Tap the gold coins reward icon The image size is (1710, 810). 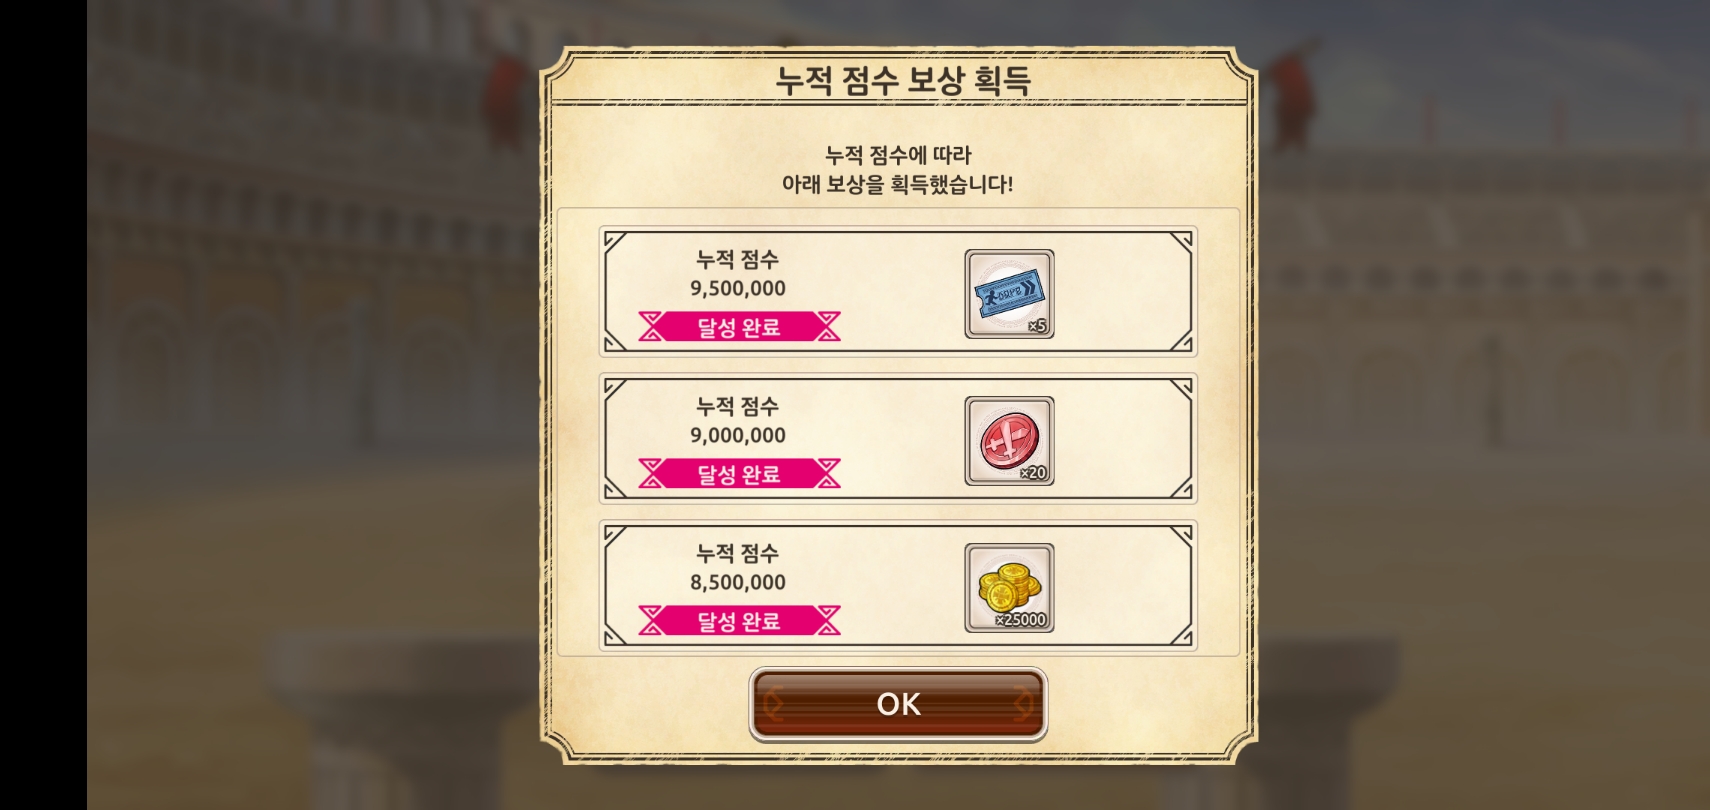point(1009,588)
